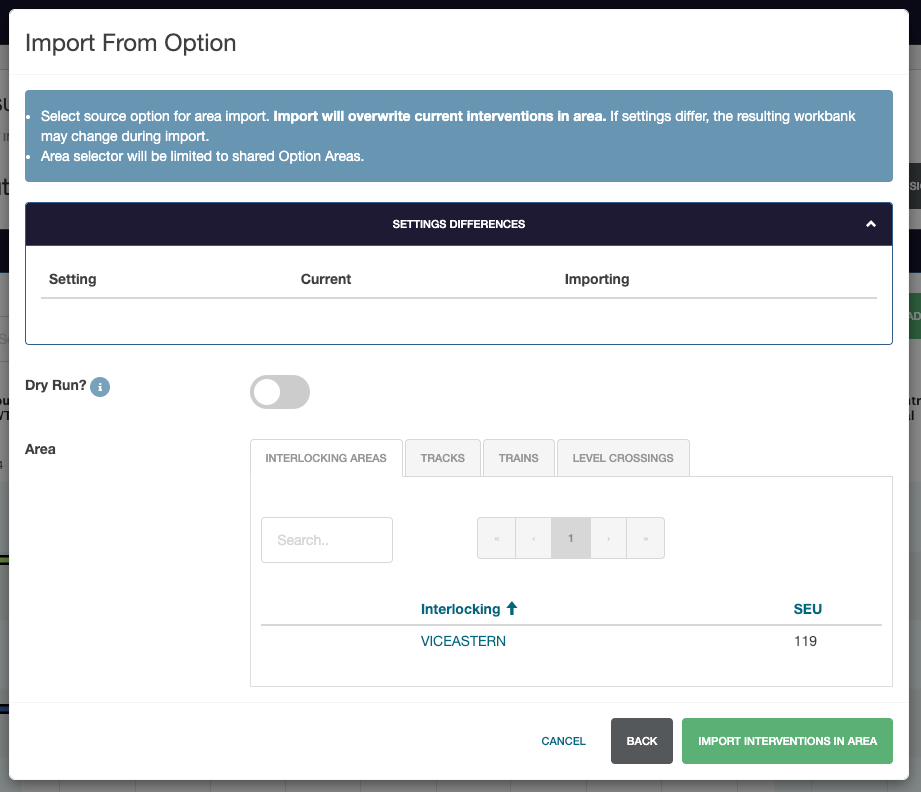This screenshot has height=792, width=921.
Task: Collapse the Settings Differences chevron
Action: (x=871, y=224)
